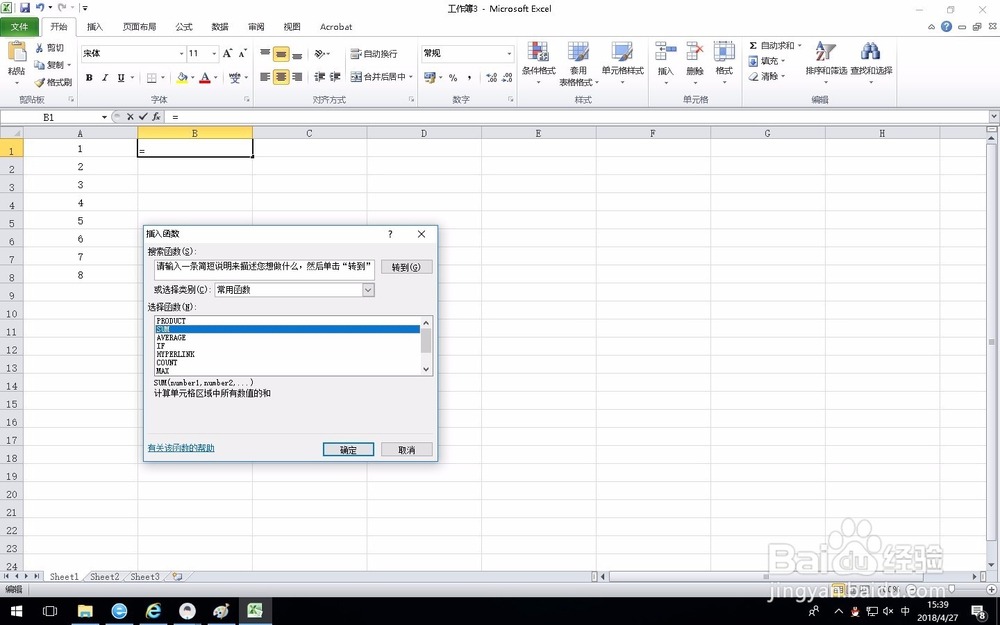
Task: Click the increase indent icon
Action: [335, 77]
